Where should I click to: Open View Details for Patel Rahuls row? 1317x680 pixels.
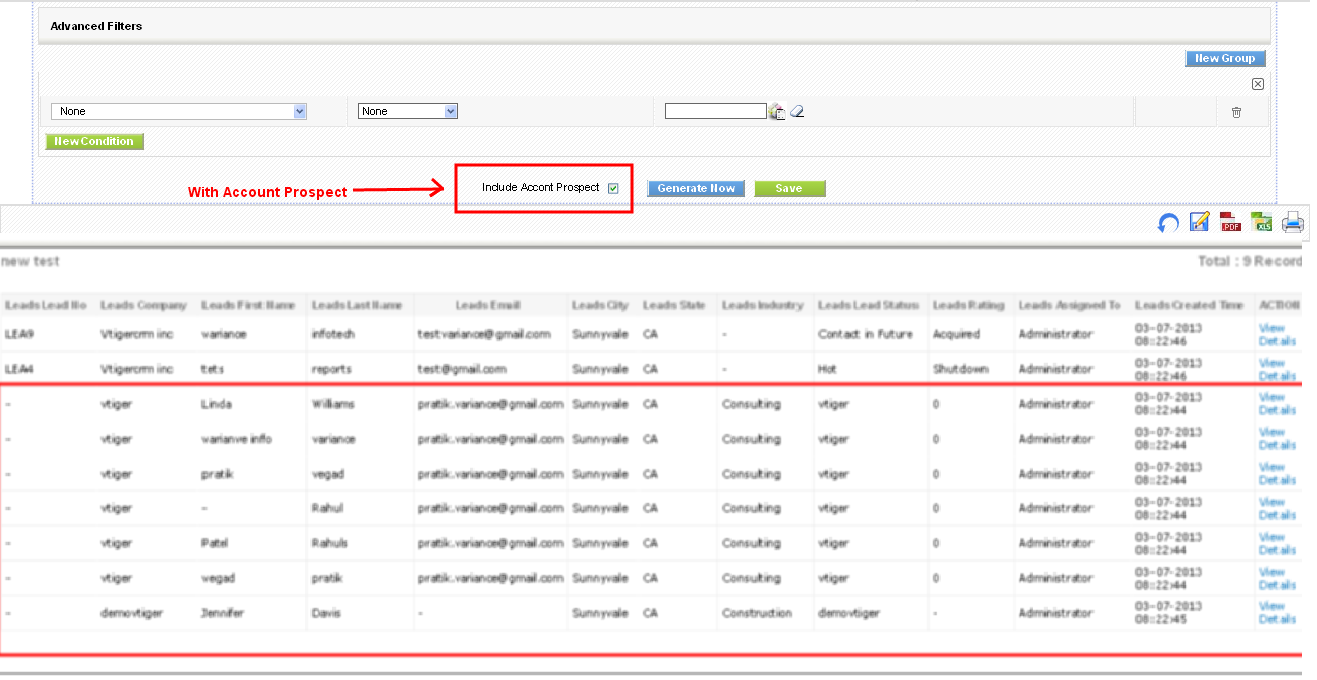click(x=1277, y=543)
